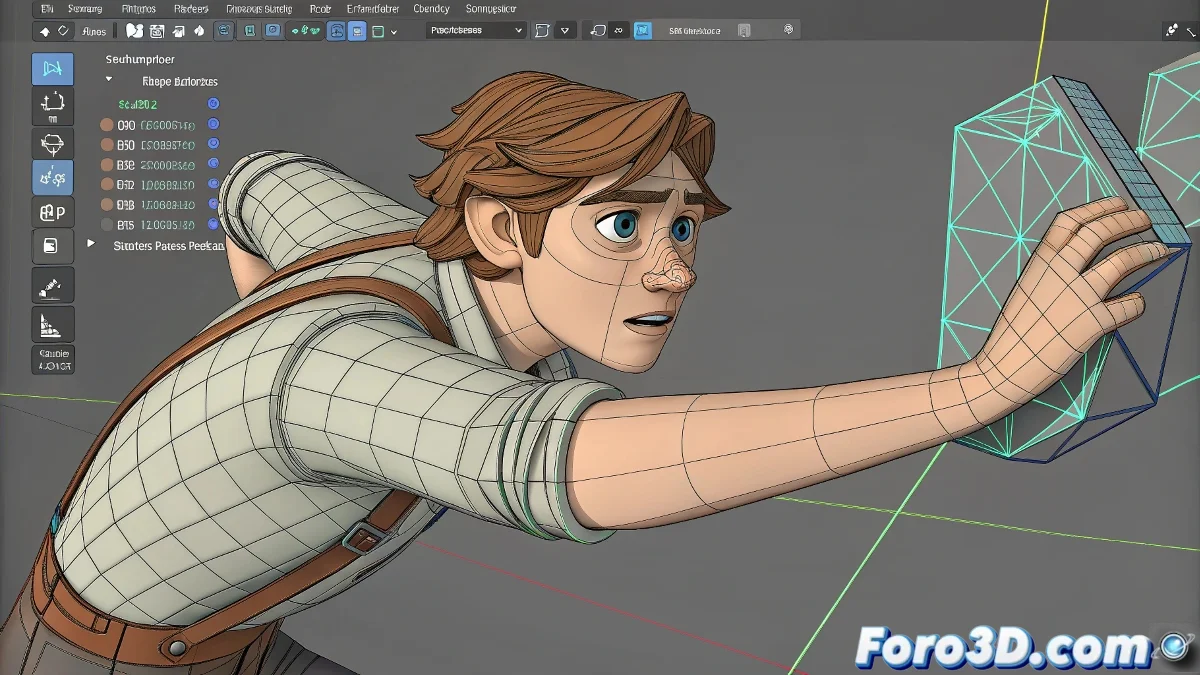Click the eyedropper icon at top-right corner

[x=1170, y=31]
